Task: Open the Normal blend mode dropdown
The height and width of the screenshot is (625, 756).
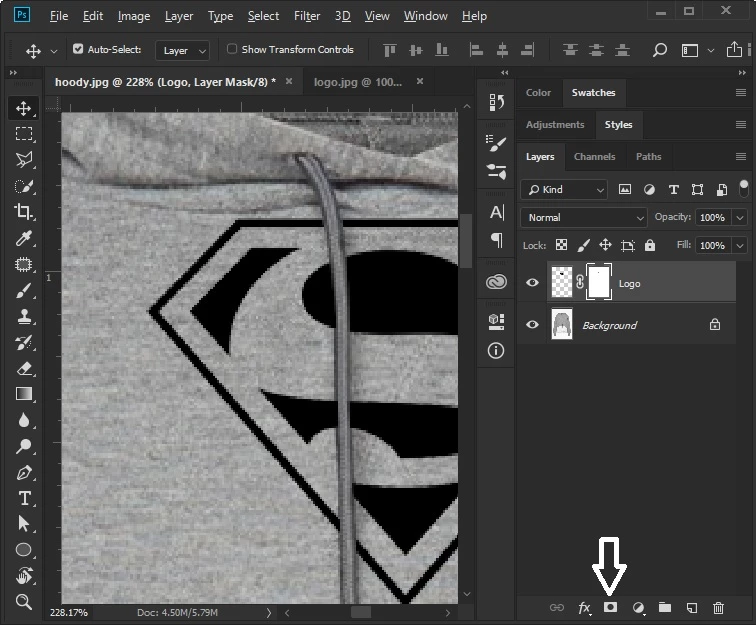Action: click(x=583, y=217)
